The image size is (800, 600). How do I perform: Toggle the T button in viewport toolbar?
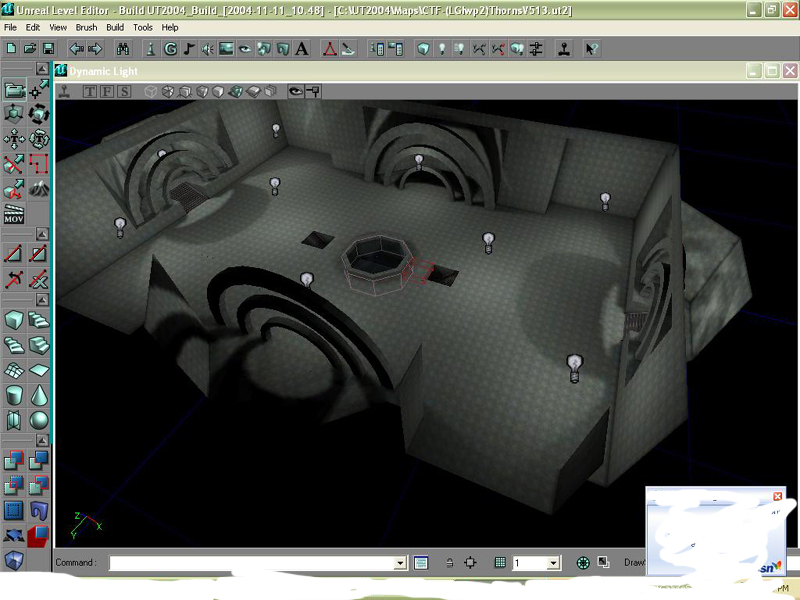tap(89, 90)
